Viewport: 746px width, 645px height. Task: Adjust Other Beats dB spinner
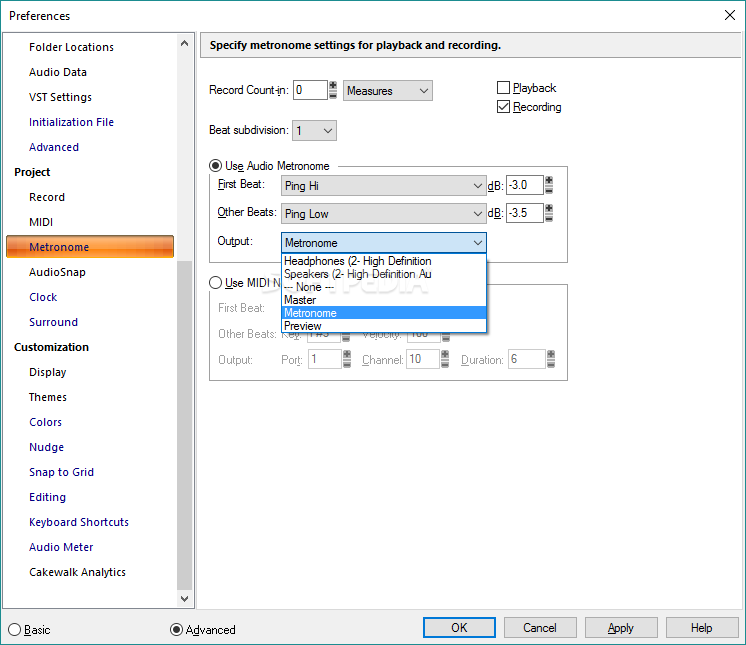coord(549,213)
